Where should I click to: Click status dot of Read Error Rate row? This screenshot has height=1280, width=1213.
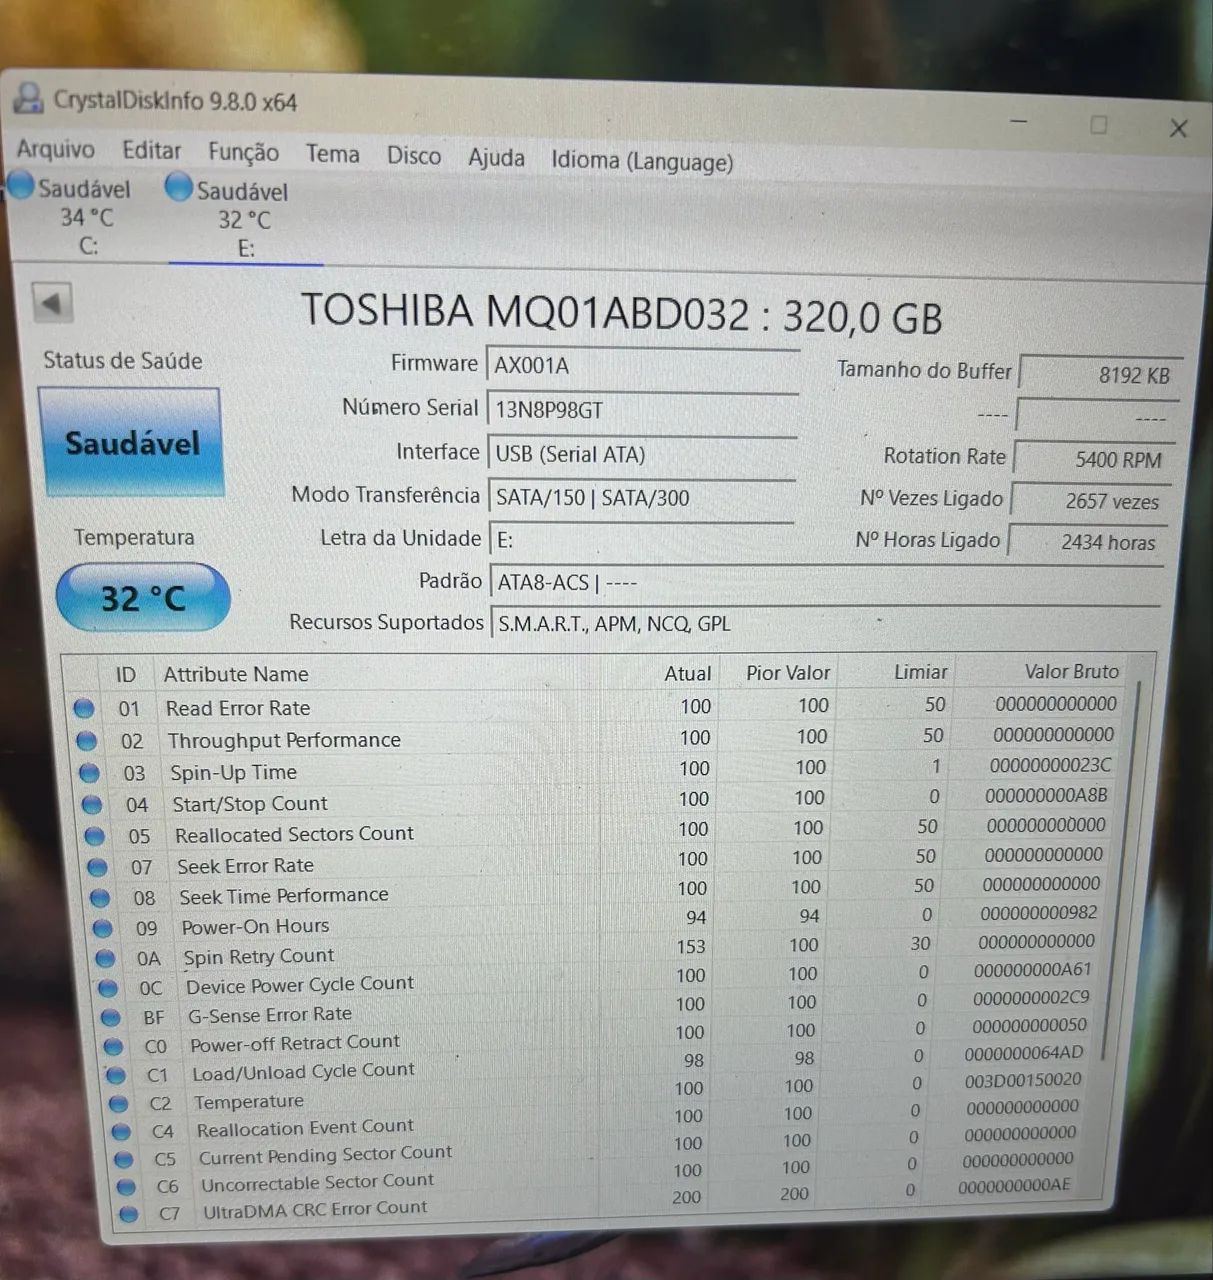coord(84,709)
